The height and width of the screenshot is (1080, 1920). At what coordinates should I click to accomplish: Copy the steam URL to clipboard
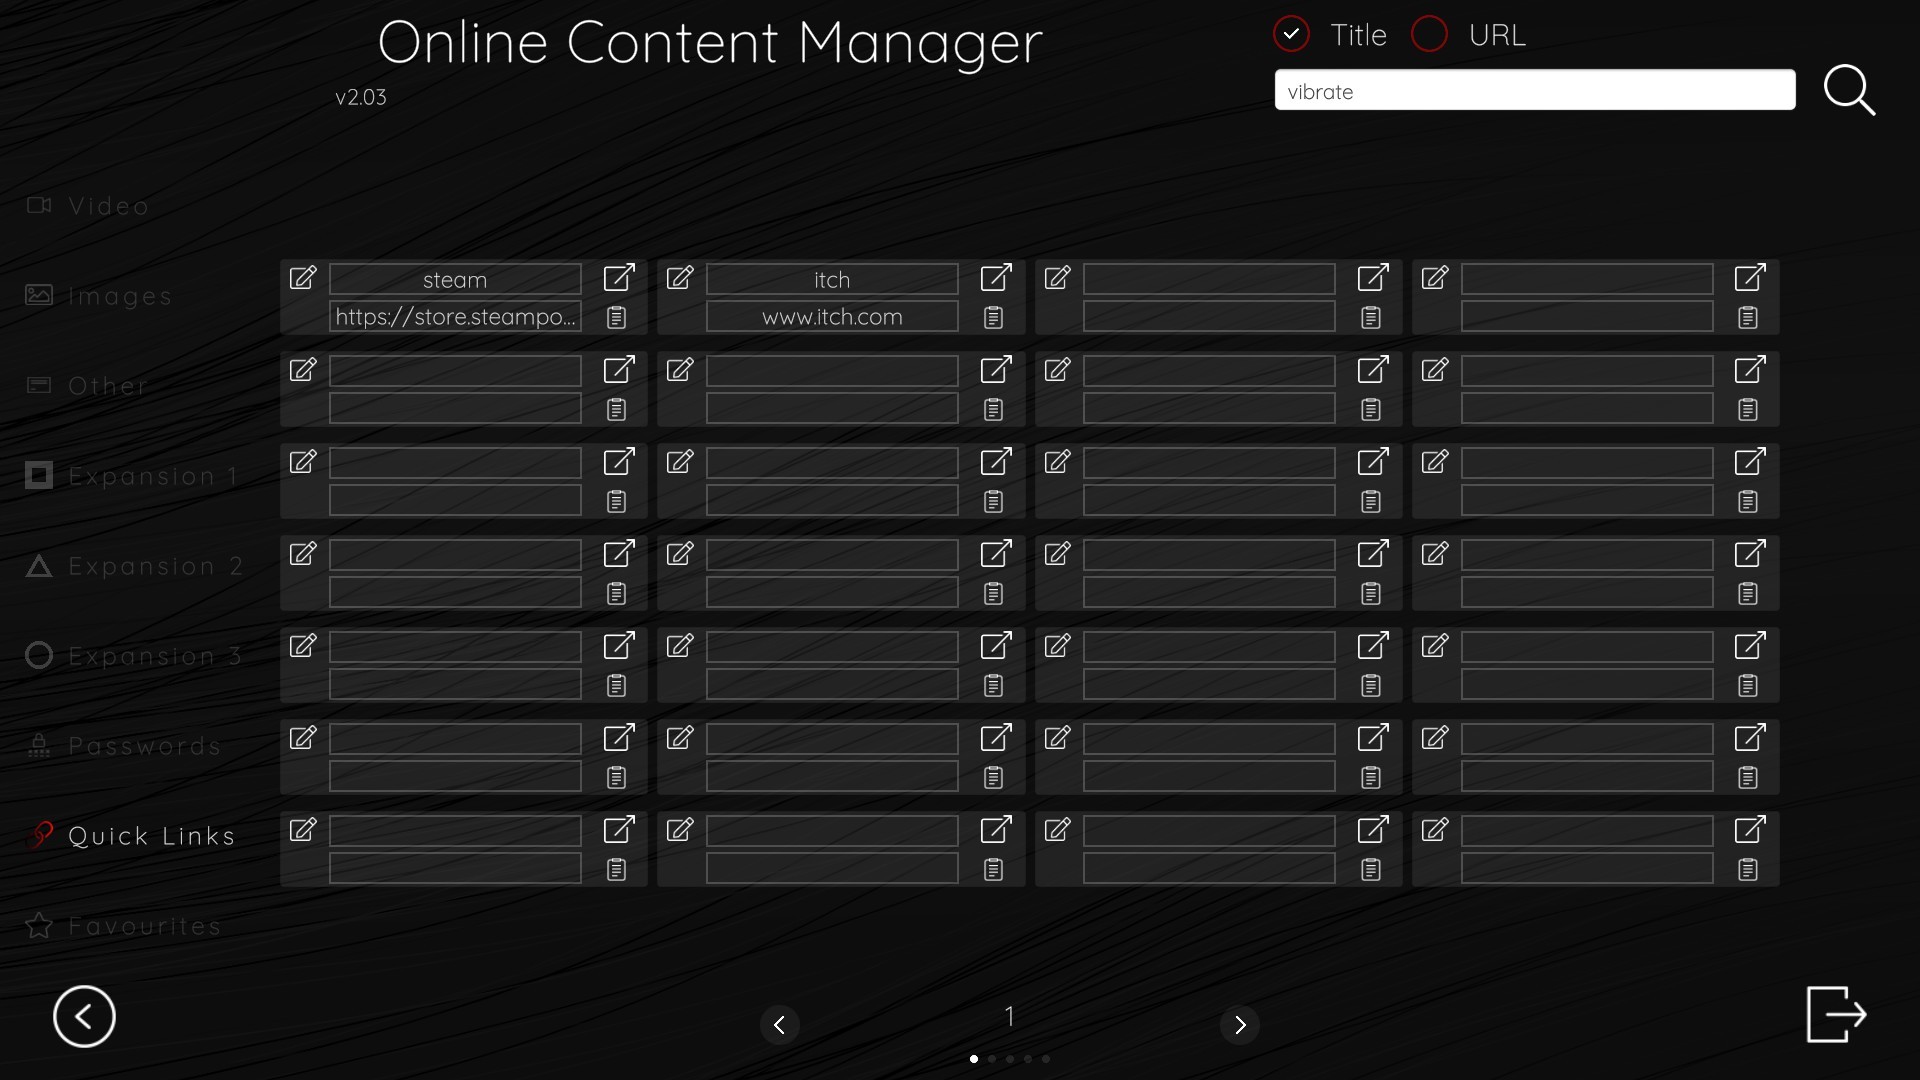(617, 316)
